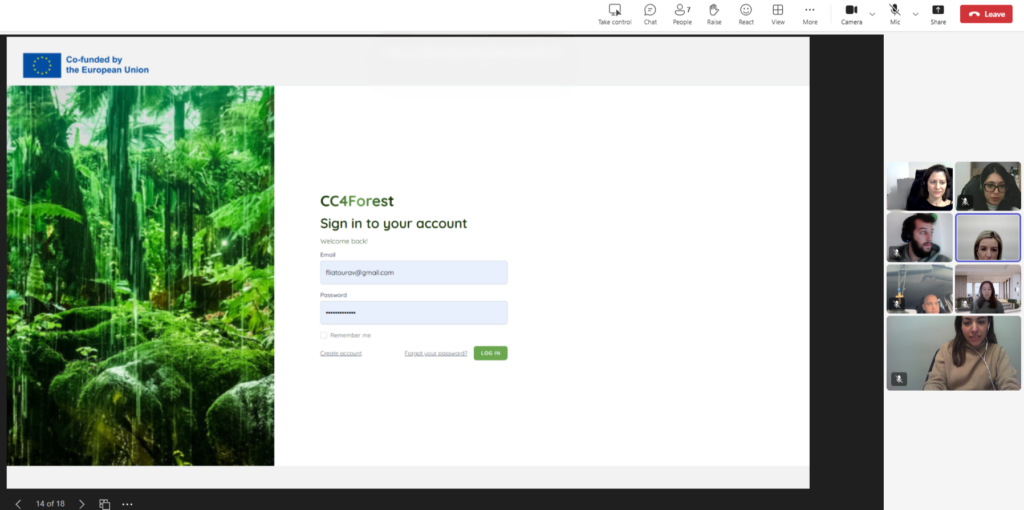Advance to the next slide
The width and height of the screenshot is (1024, 510).
[x=82, y=503]
